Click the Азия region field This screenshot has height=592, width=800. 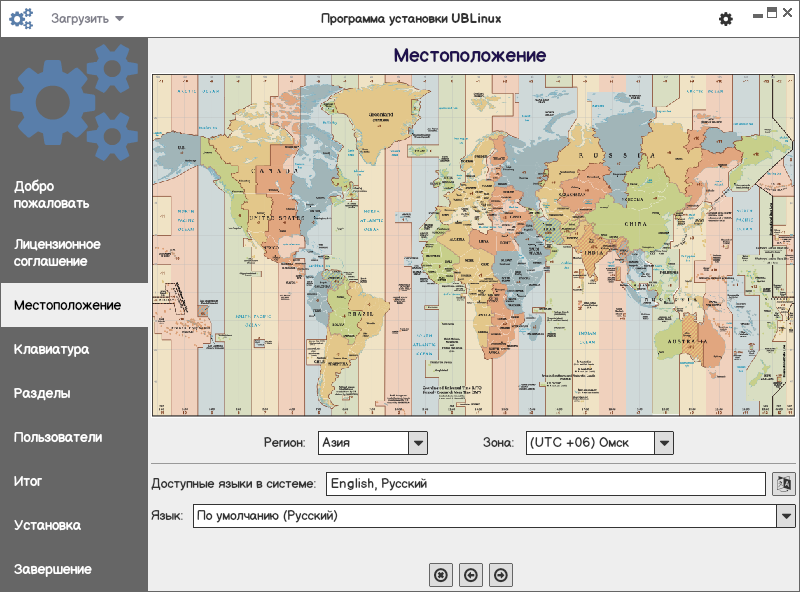363,443
